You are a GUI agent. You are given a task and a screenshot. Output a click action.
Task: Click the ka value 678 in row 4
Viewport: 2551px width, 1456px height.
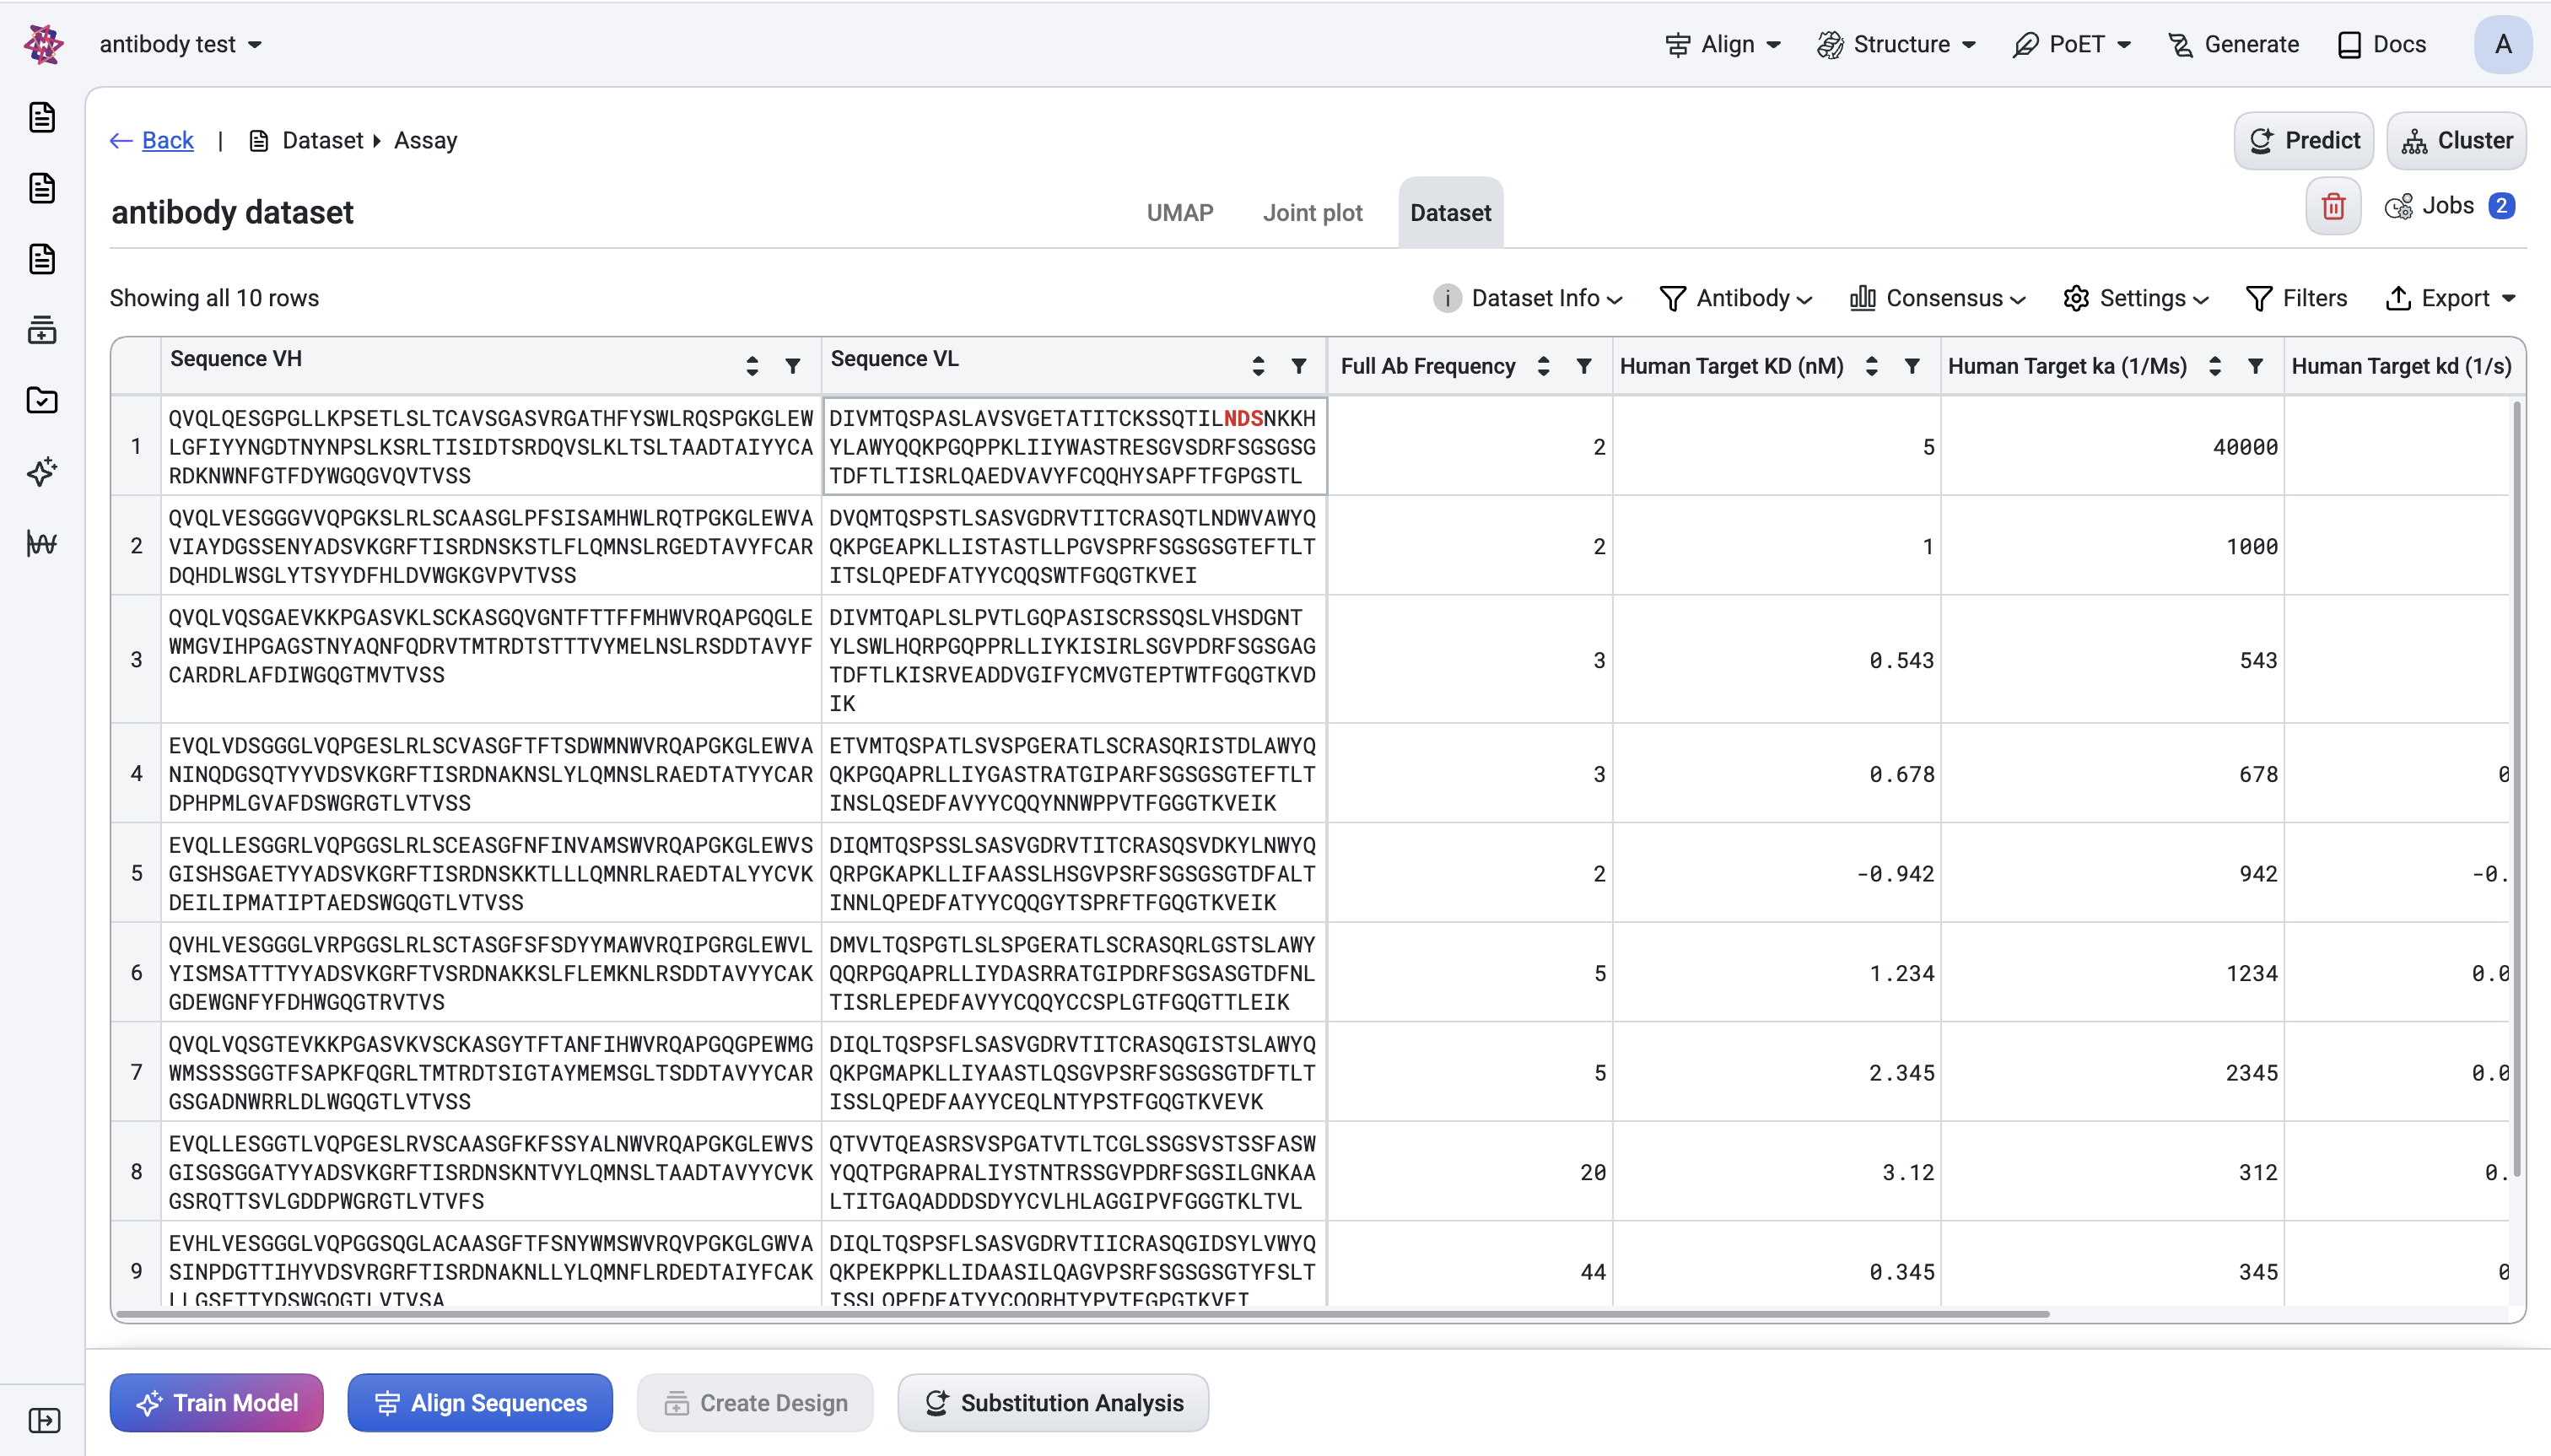[x=2258, y=774]
